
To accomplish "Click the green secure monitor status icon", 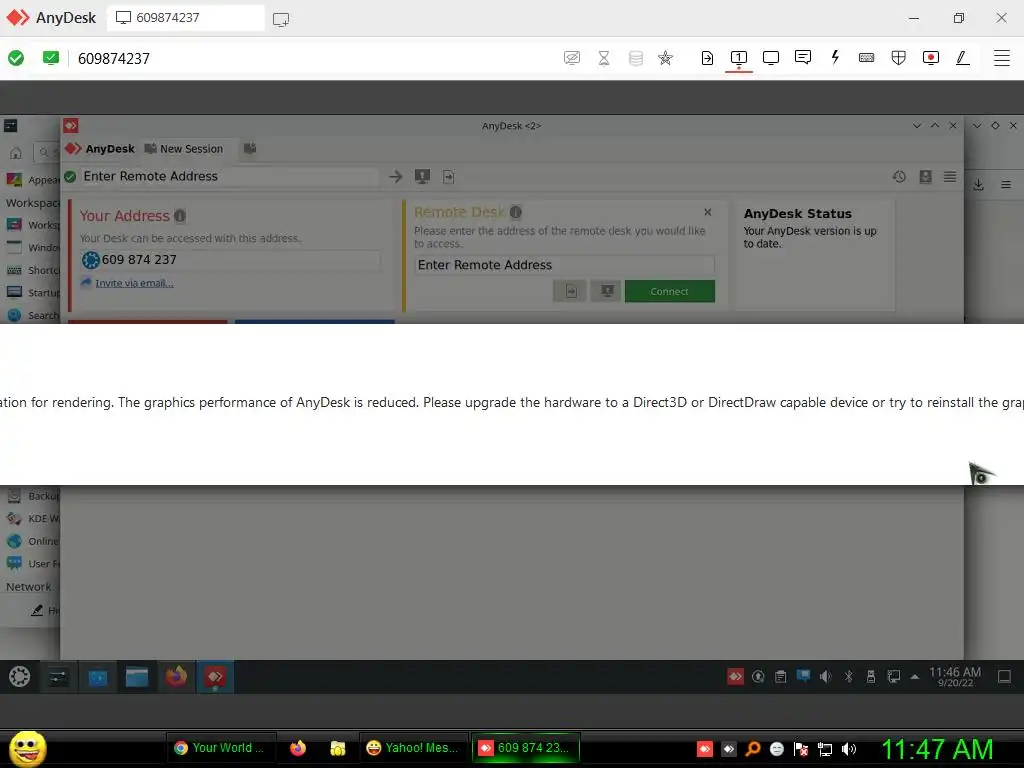I will coord(51,58).
